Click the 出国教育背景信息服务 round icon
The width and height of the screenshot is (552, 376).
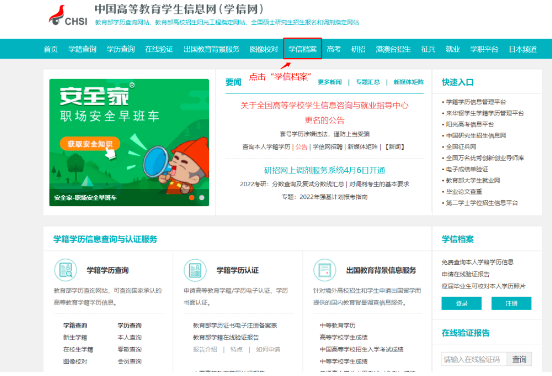(325, 270)
